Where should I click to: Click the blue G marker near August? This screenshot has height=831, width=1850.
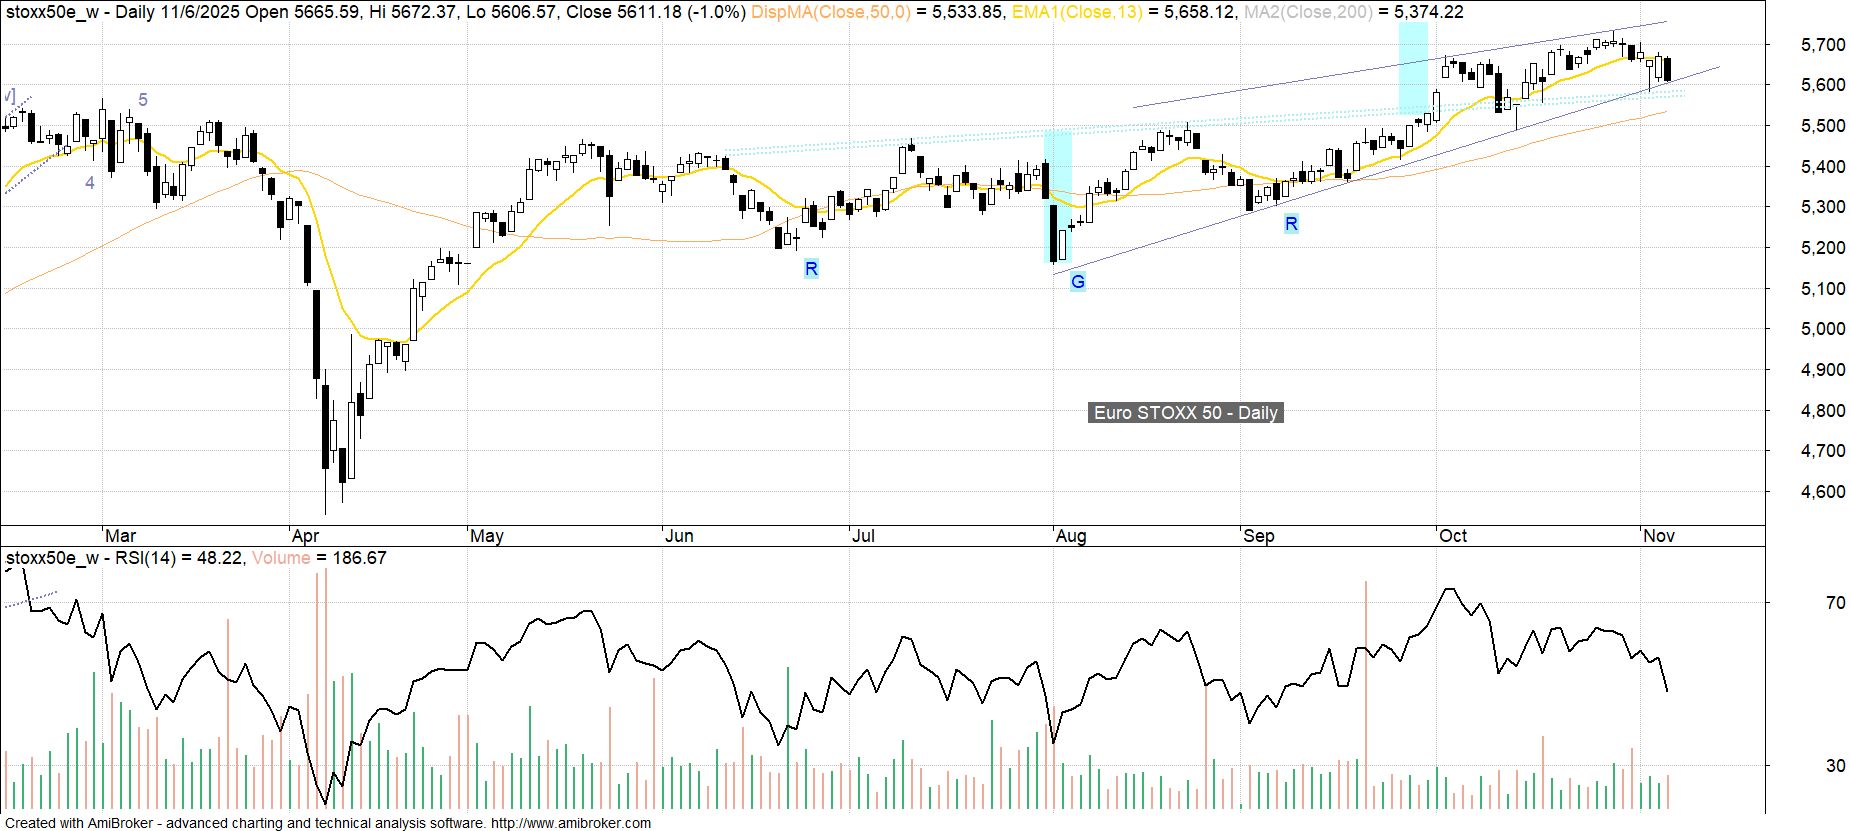(x=1077, y=282)
